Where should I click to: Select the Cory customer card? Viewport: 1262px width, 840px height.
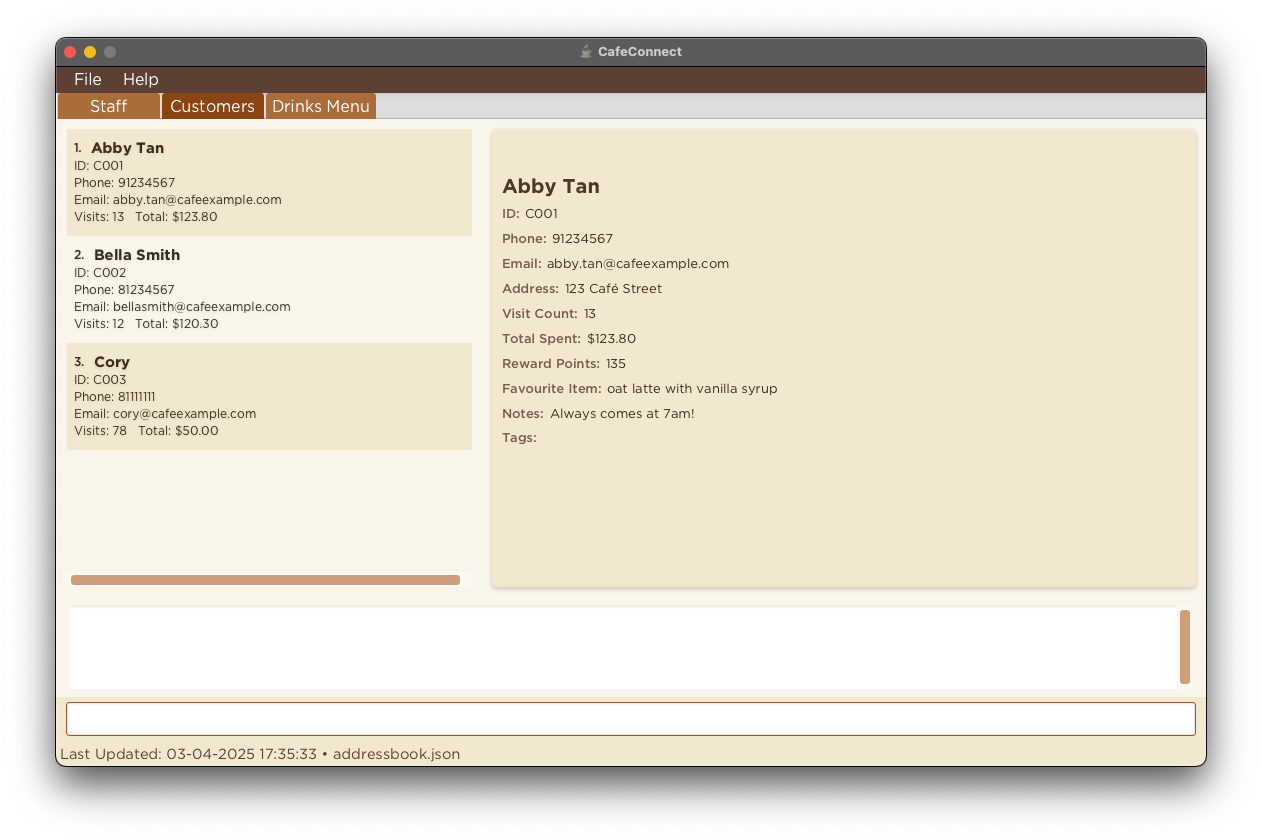click(x=269, y=396)
